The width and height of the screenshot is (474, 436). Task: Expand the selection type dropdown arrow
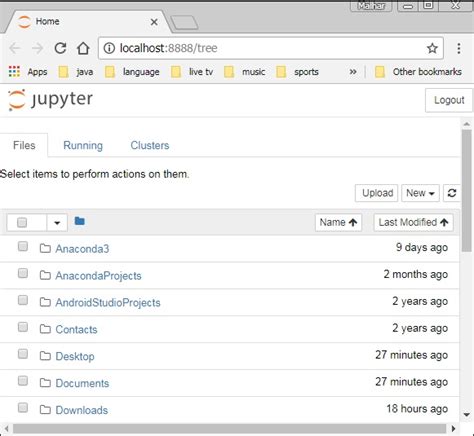coord(57,223)
